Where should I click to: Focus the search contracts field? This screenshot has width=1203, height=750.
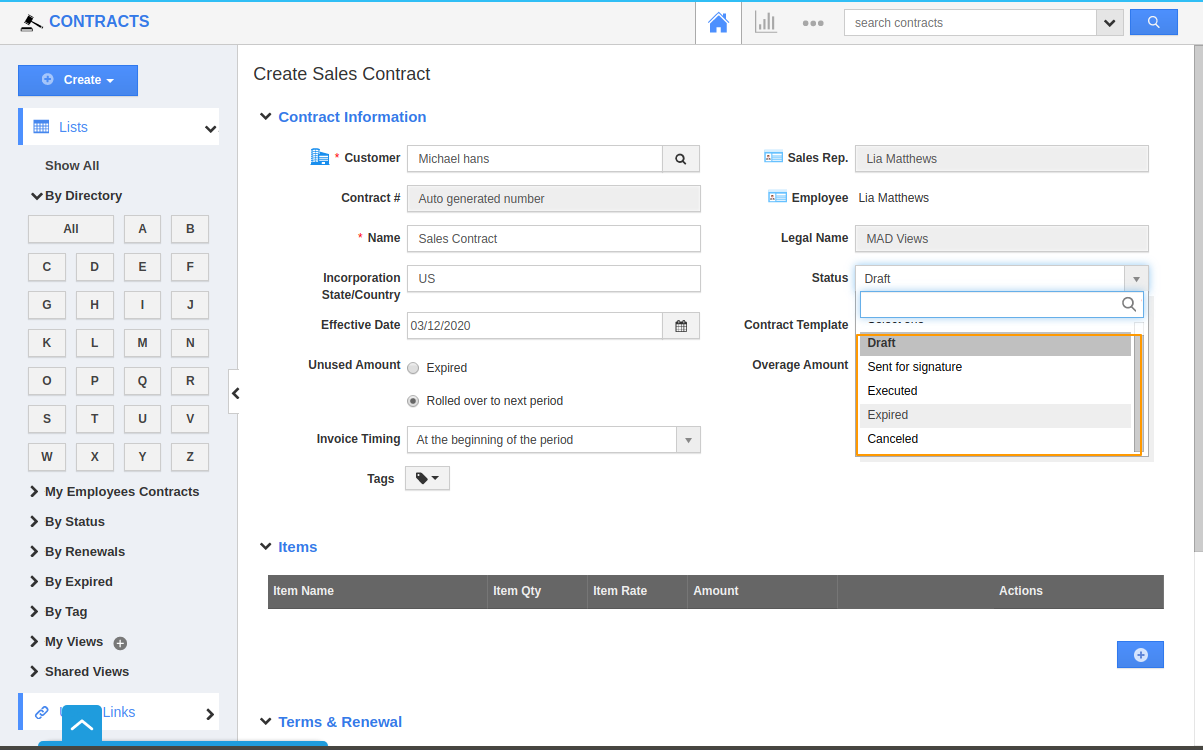point(970,23)
